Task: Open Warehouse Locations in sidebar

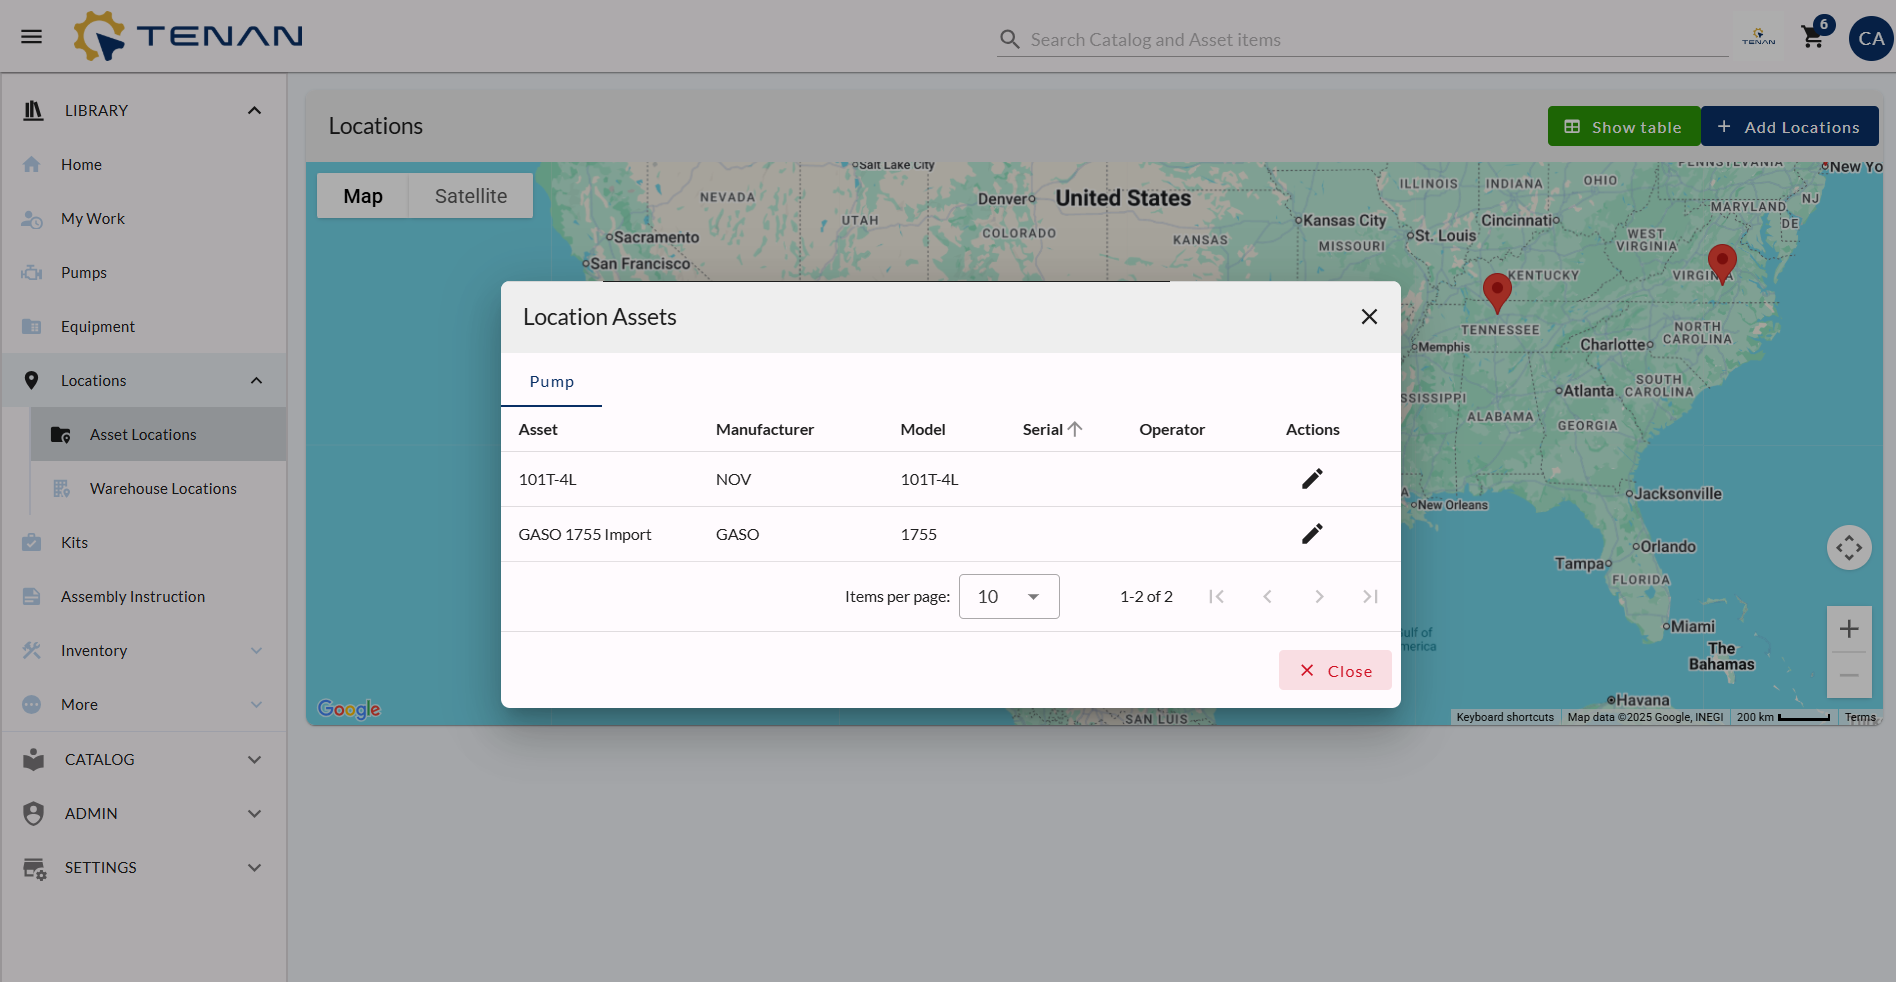Action: (x=163, y=489)
